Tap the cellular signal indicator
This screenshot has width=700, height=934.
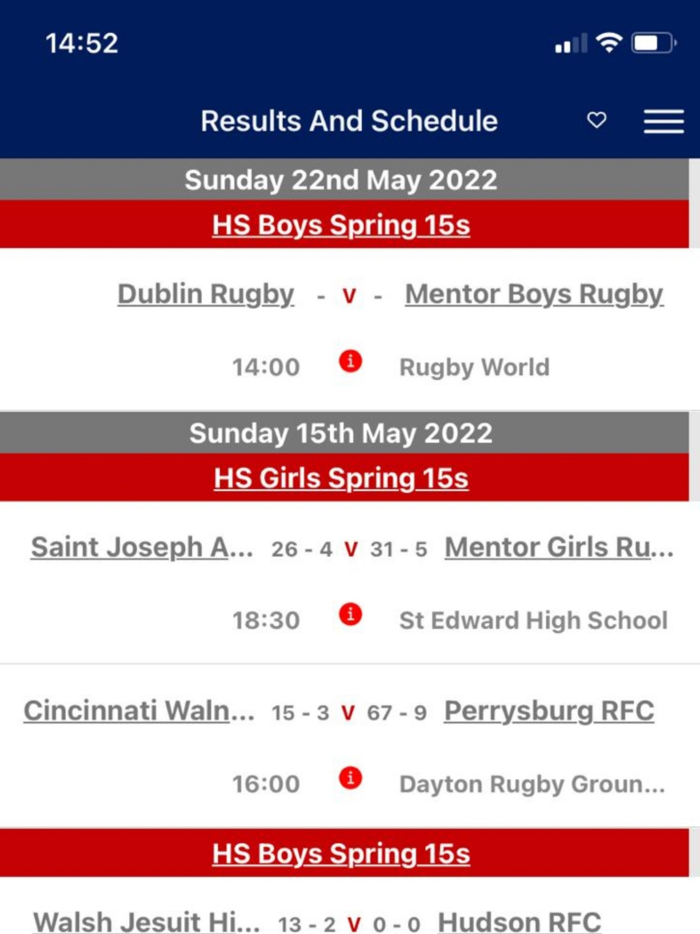pyautogui.click(x=568, y=44)
